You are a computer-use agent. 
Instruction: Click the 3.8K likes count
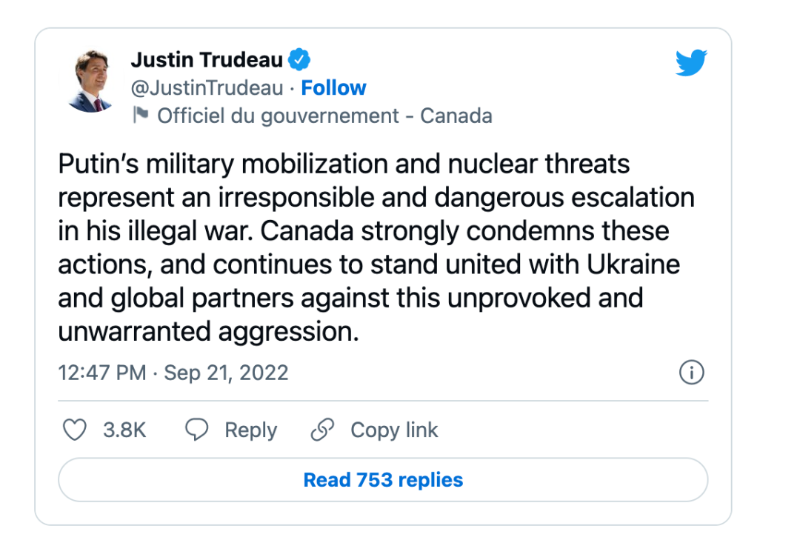pos(125,430)
